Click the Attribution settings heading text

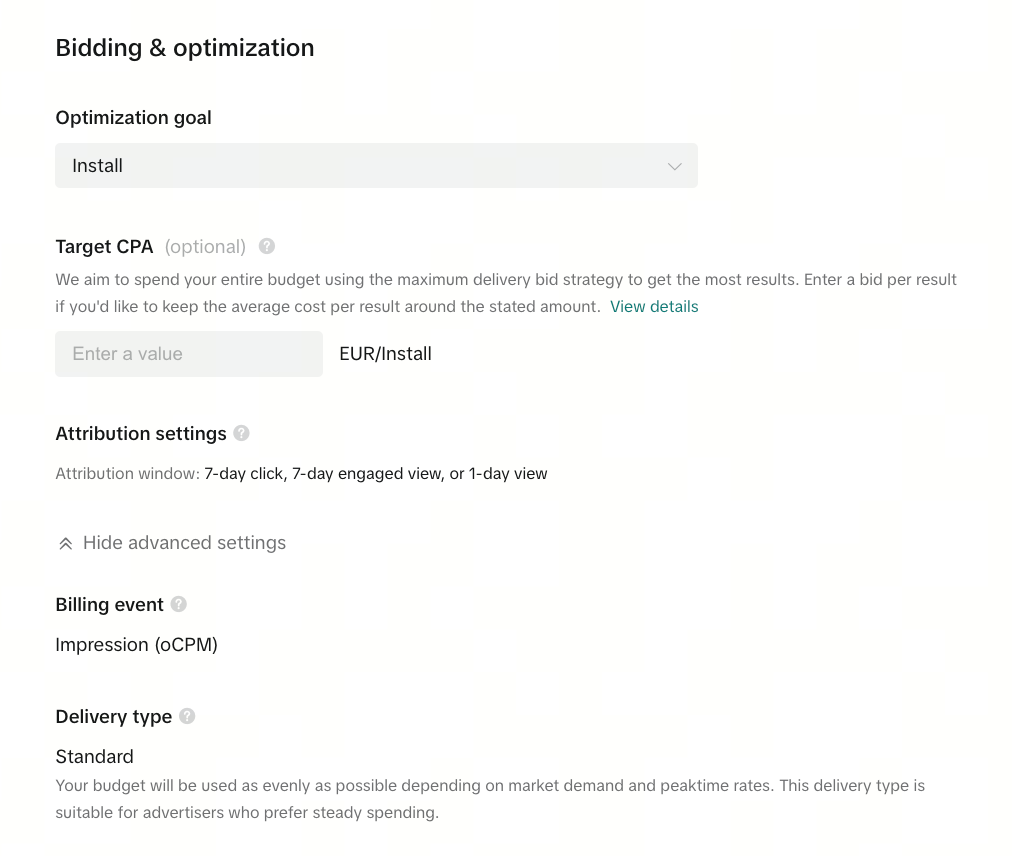tap(141, 434)
